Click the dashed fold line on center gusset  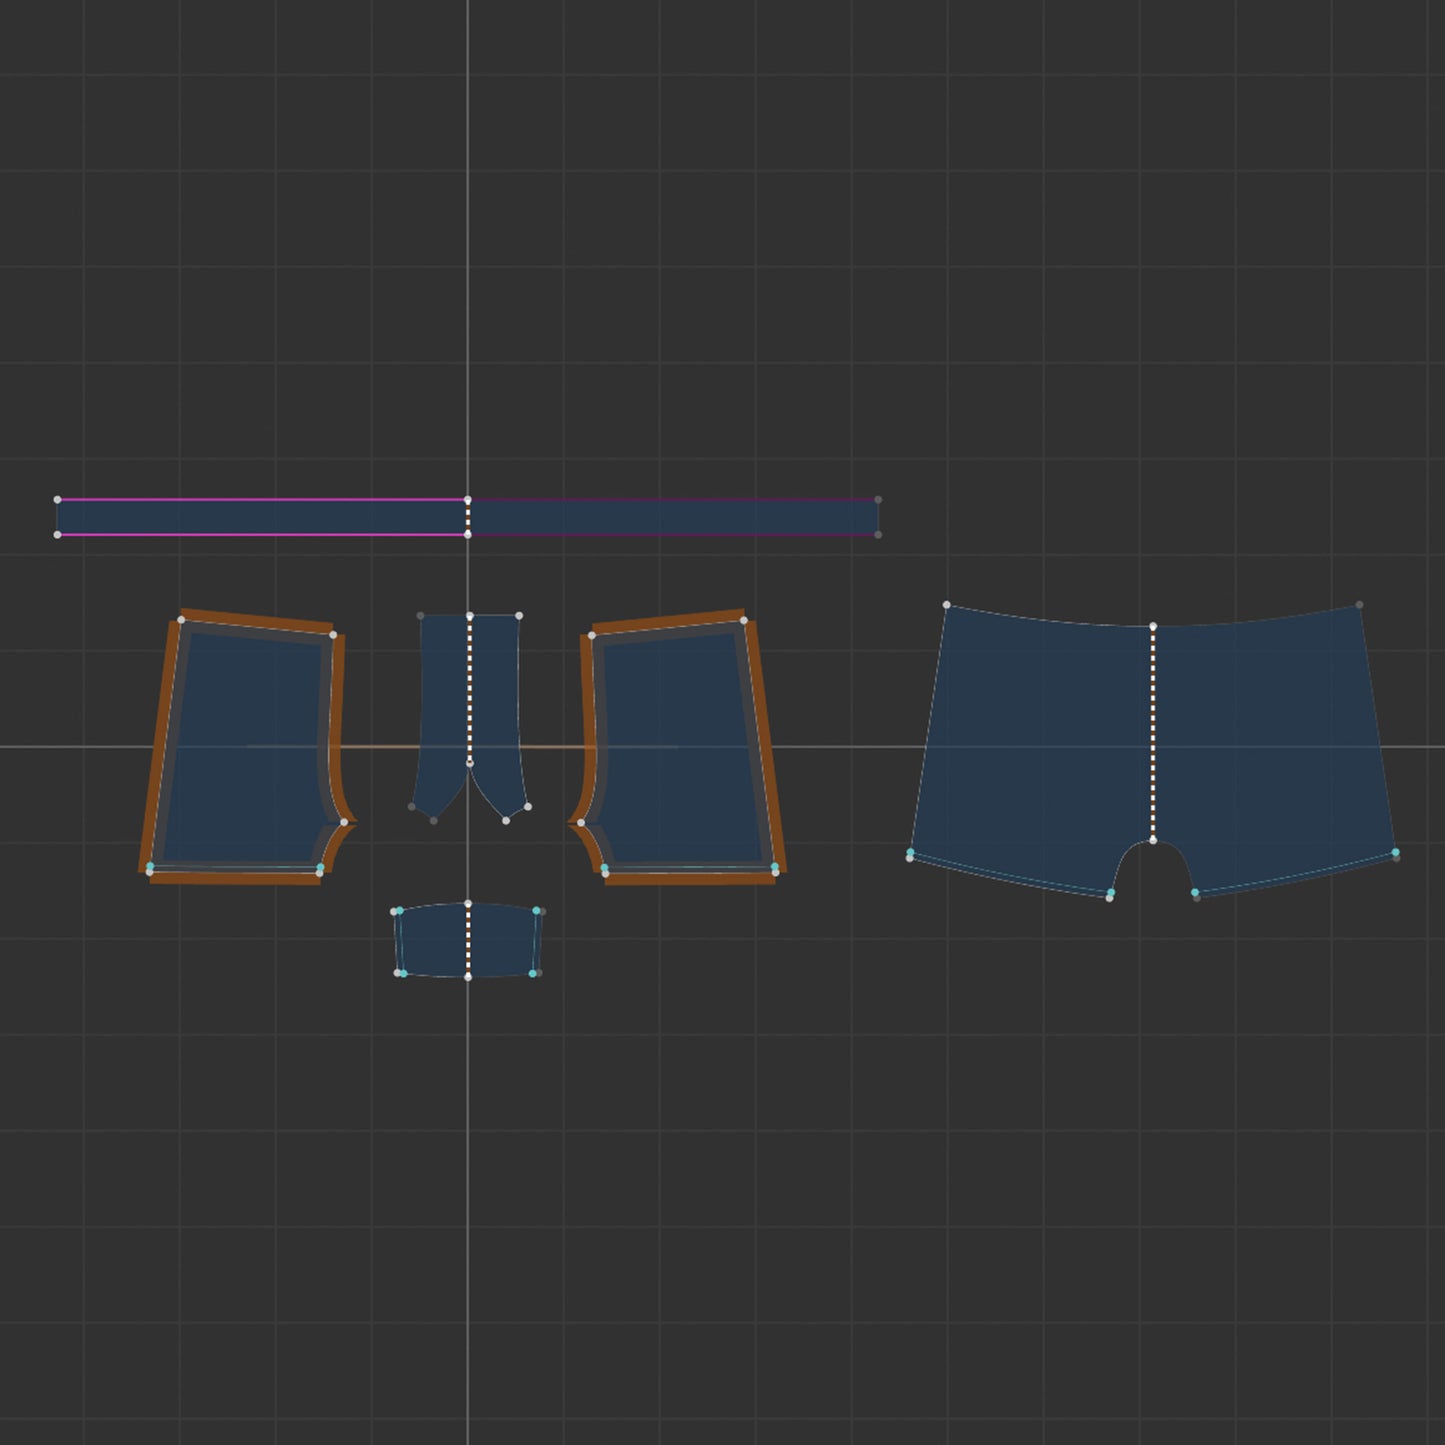point(470,690)
